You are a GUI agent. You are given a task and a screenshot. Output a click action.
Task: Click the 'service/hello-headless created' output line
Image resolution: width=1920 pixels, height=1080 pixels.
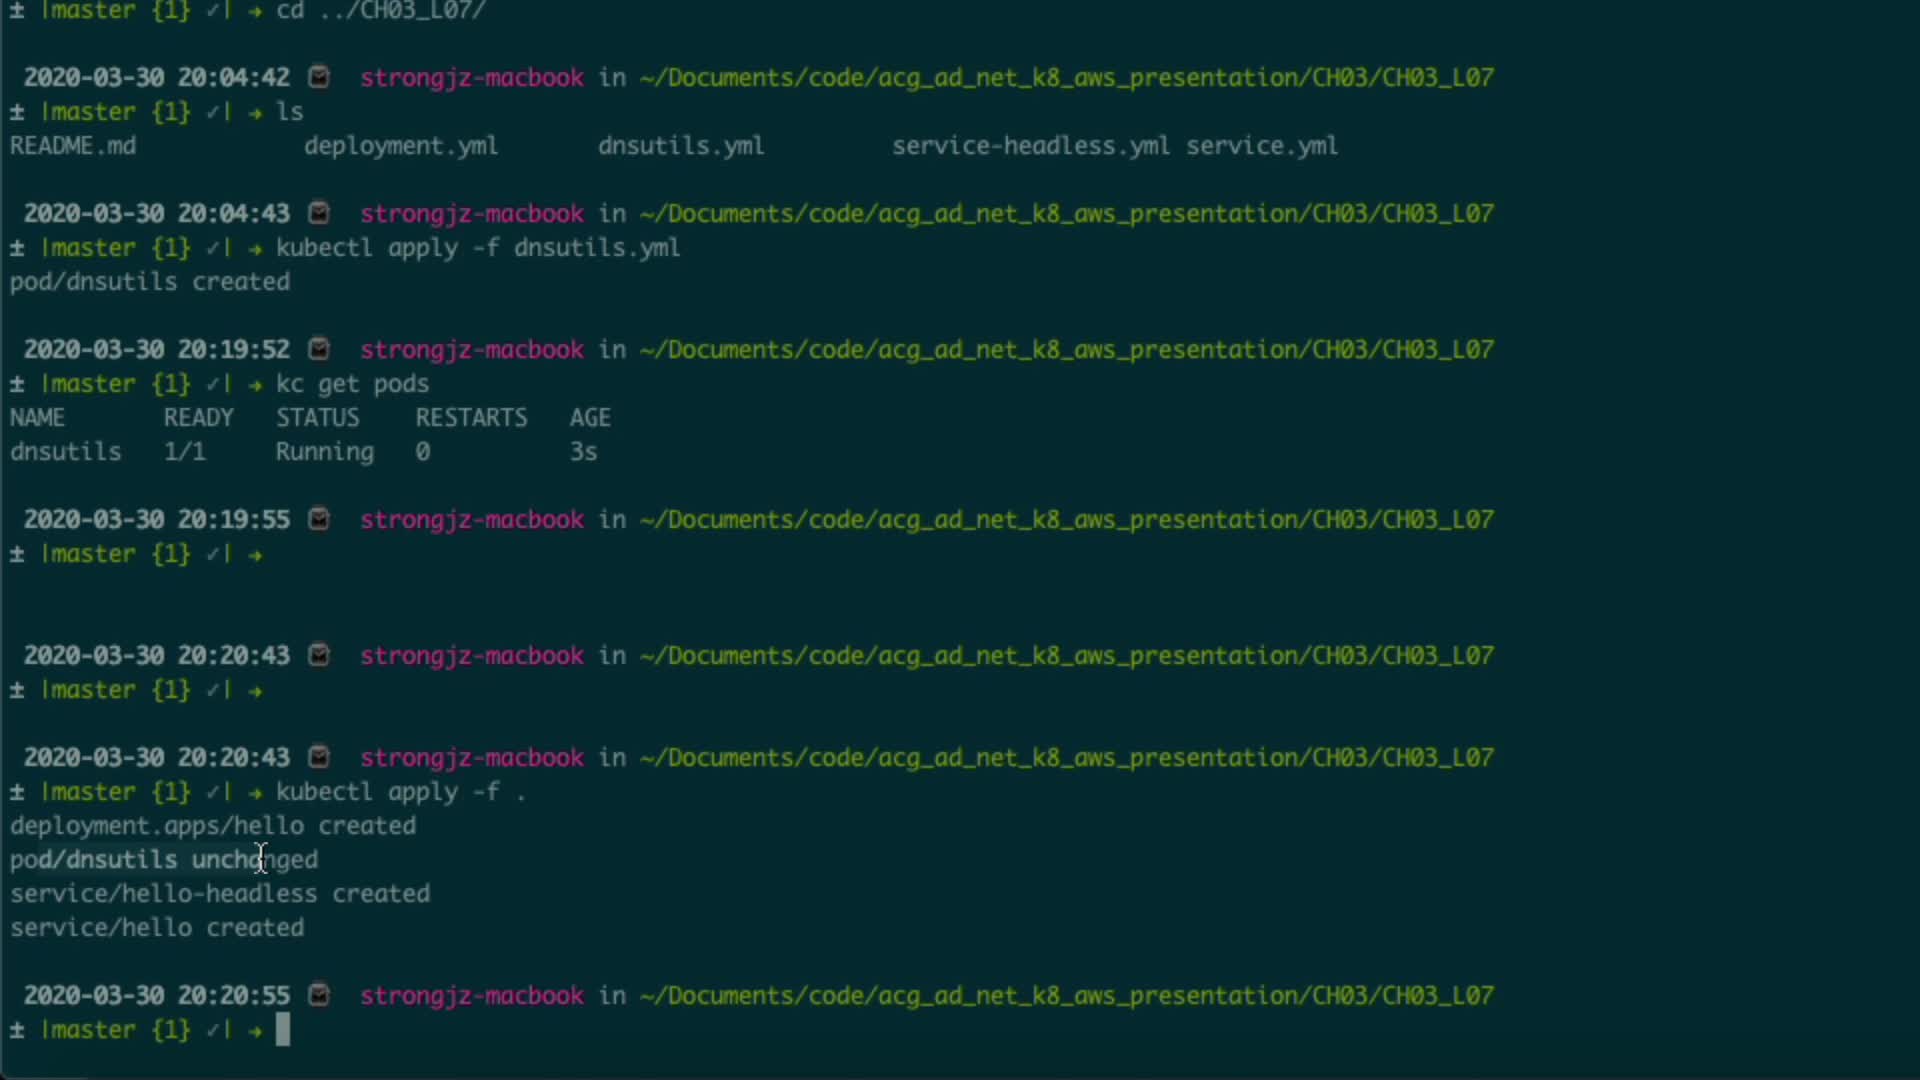point(220,894)
